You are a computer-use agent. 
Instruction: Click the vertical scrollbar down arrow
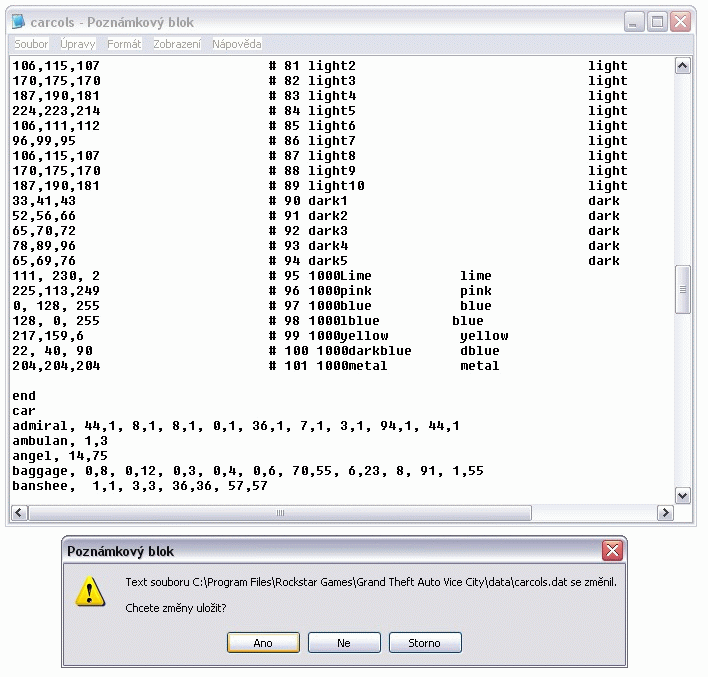tap(683, 495)
